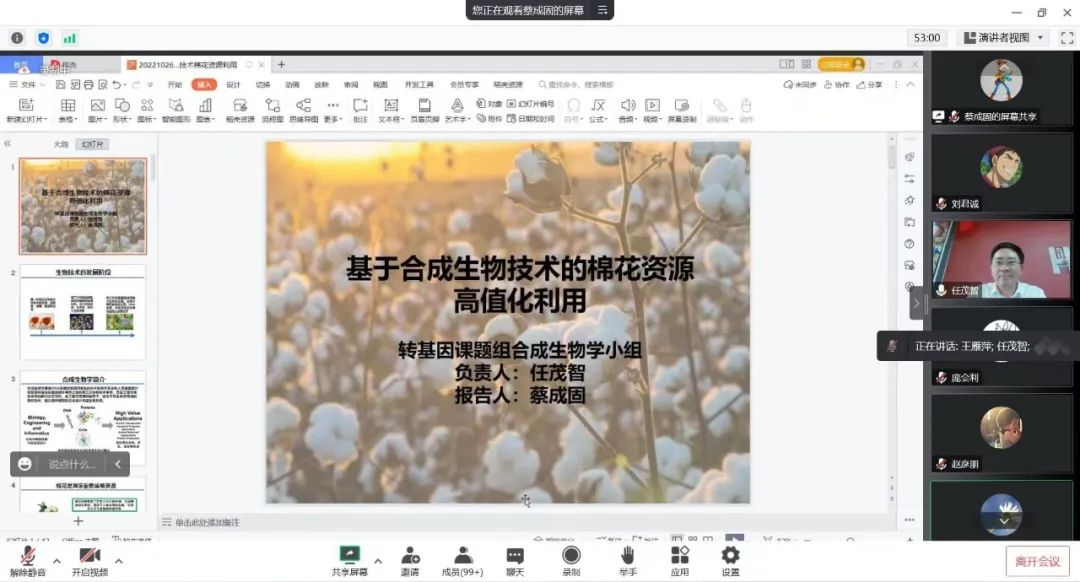Screen dimensions: 1080x582
Task: Click the 说点什么... chat input box
Action: click(x=73, y=464)
